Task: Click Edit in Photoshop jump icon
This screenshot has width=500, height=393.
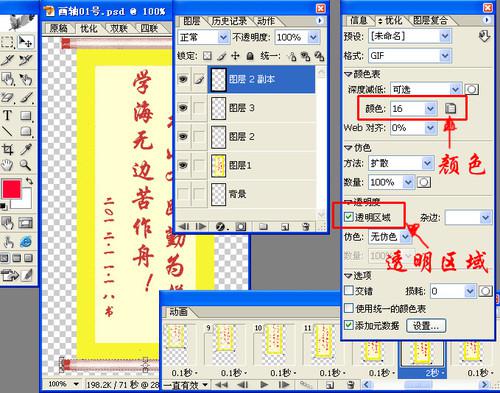Action: point(10,275)
